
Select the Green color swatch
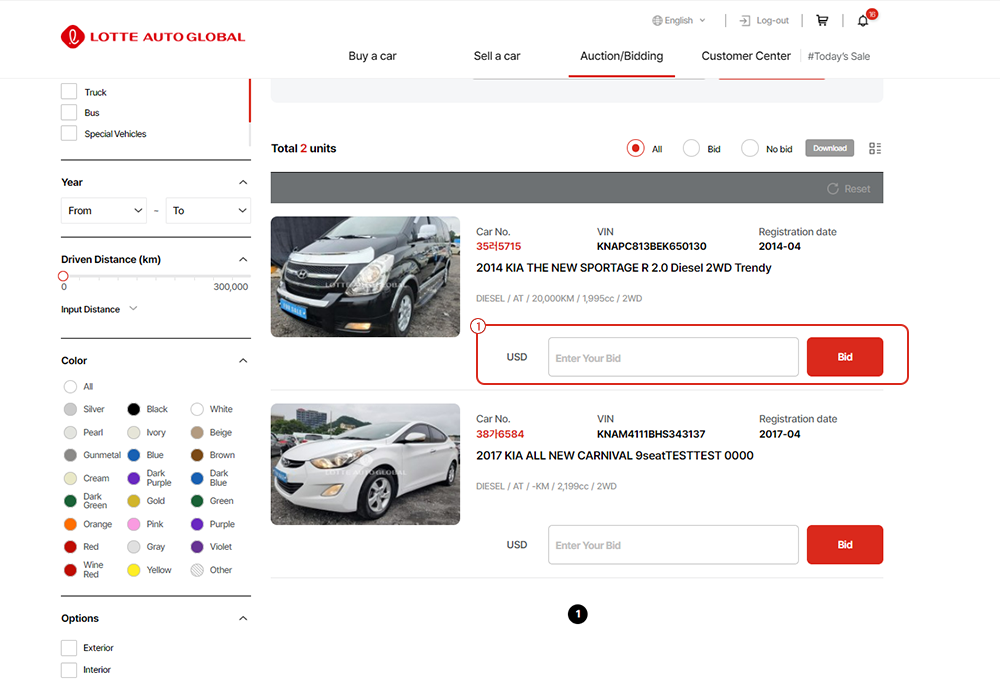[197, 501]
